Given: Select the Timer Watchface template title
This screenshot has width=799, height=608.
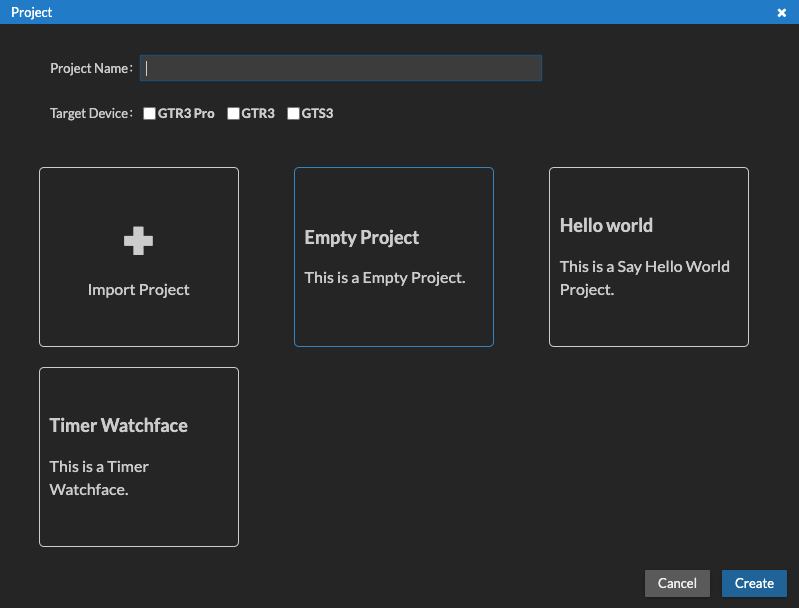Looking at the screenshot, I should coord(118,426).
